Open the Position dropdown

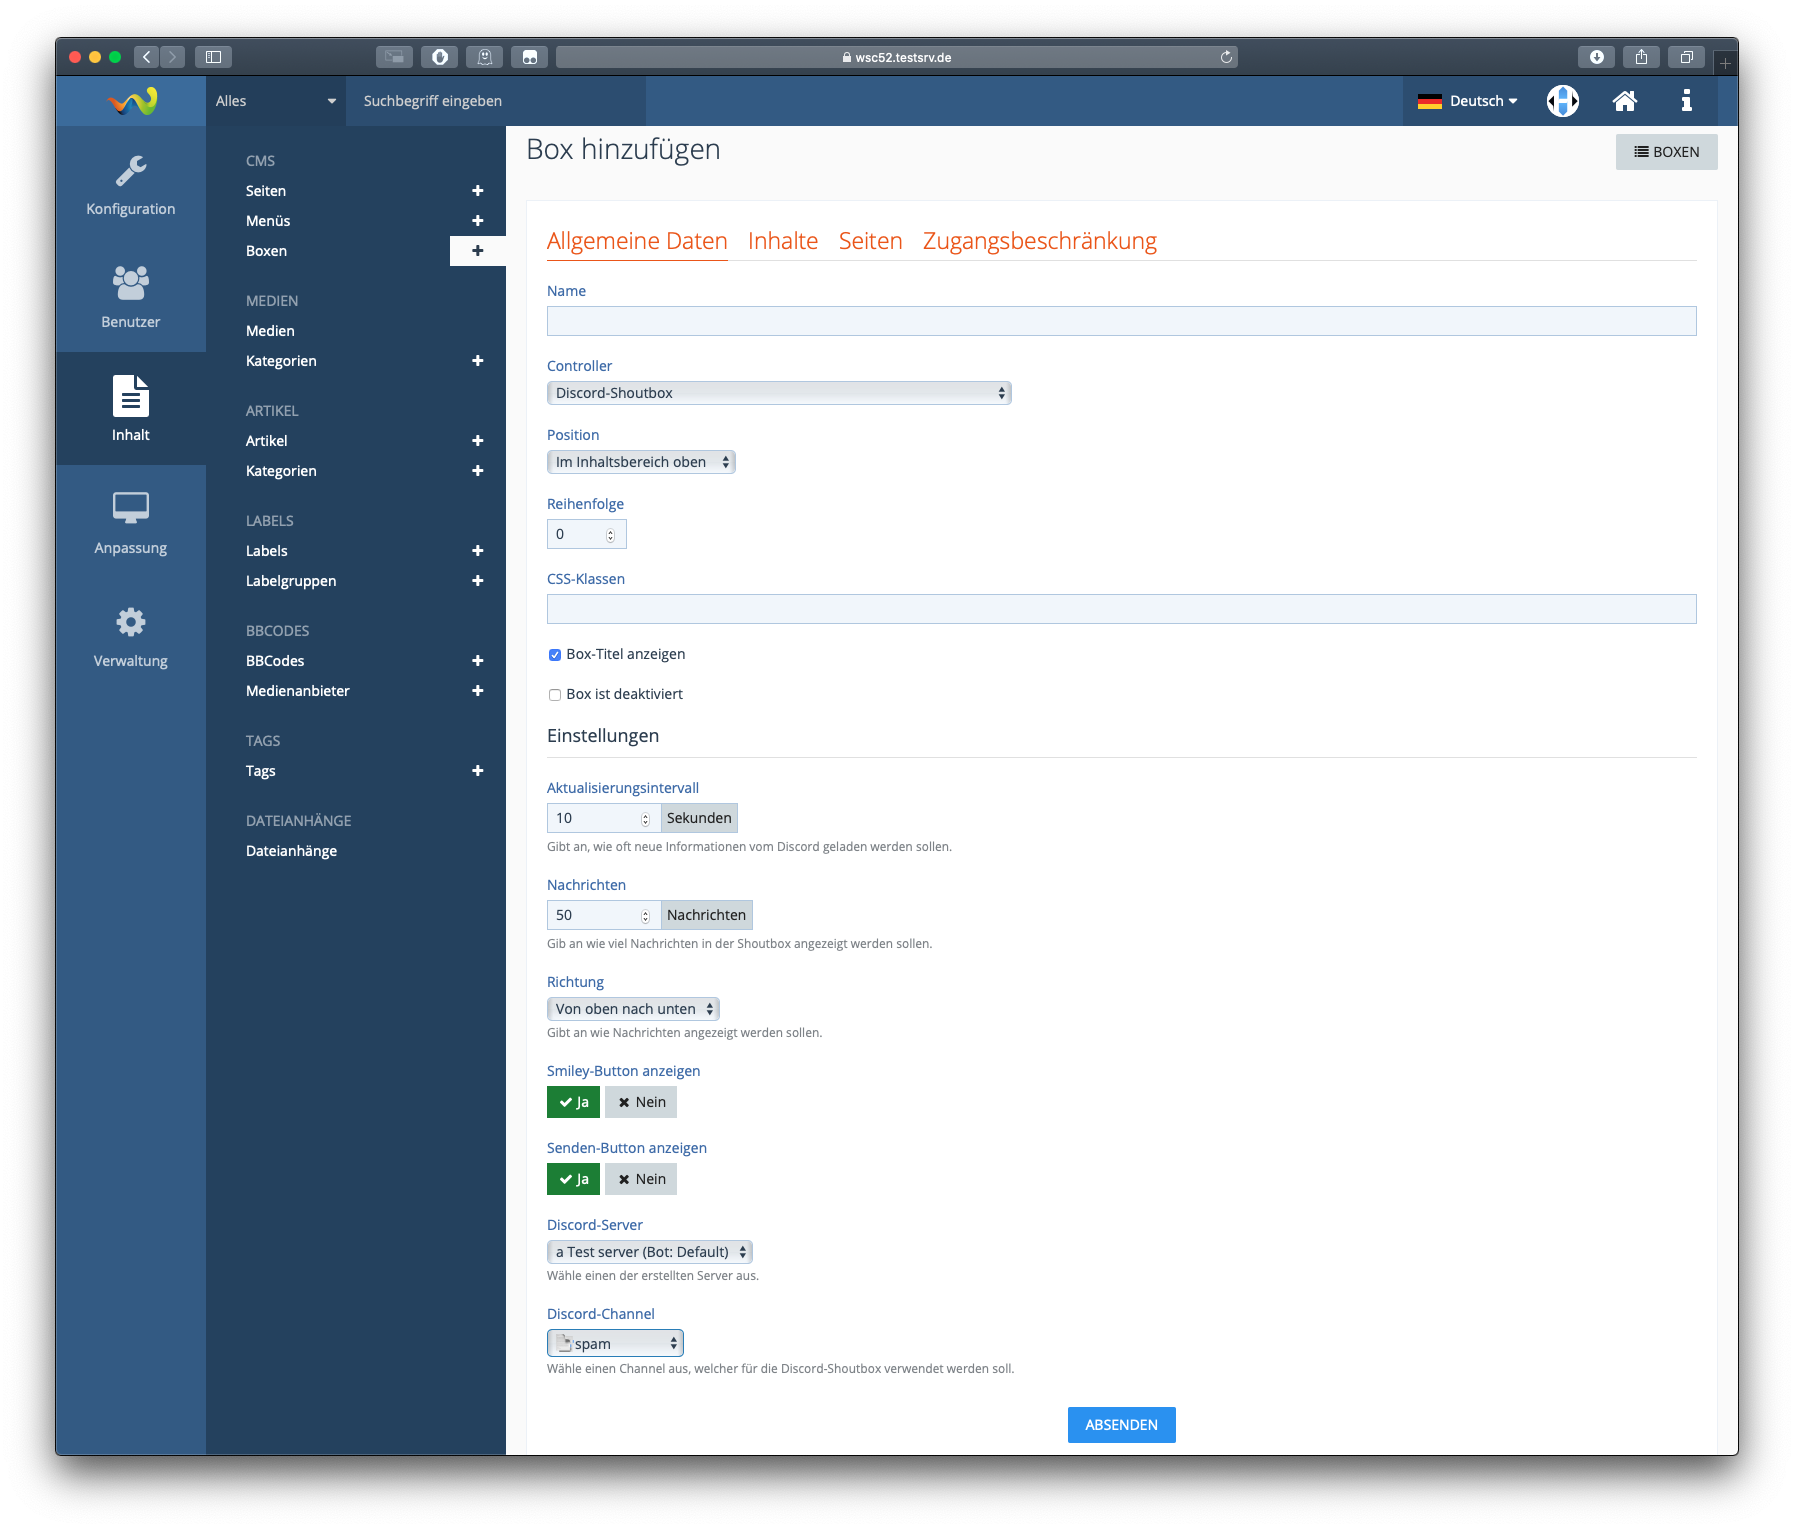pyautogui.click(x=640, y=462)
